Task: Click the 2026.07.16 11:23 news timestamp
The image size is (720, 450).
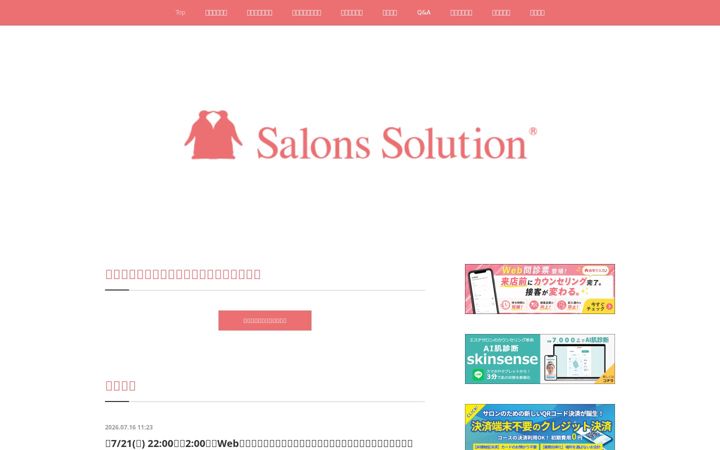Action: [129, 427]
